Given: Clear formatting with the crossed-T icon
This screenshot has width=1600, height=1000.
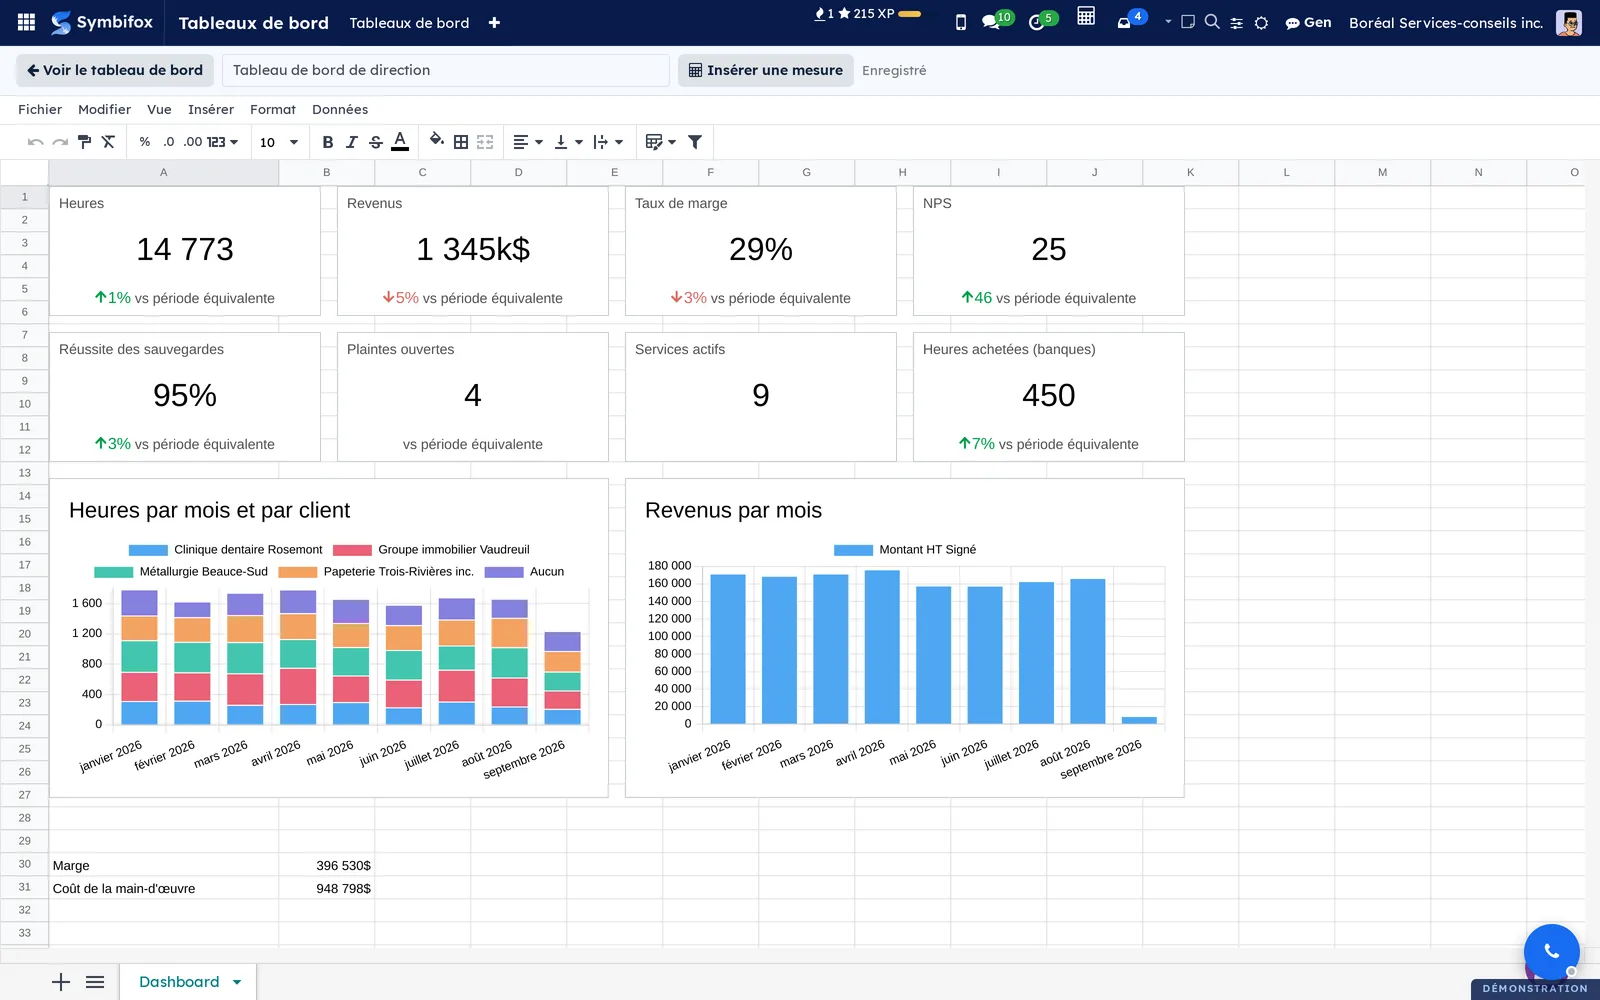Looking at the screenshot, I should [x=108, y=142].
